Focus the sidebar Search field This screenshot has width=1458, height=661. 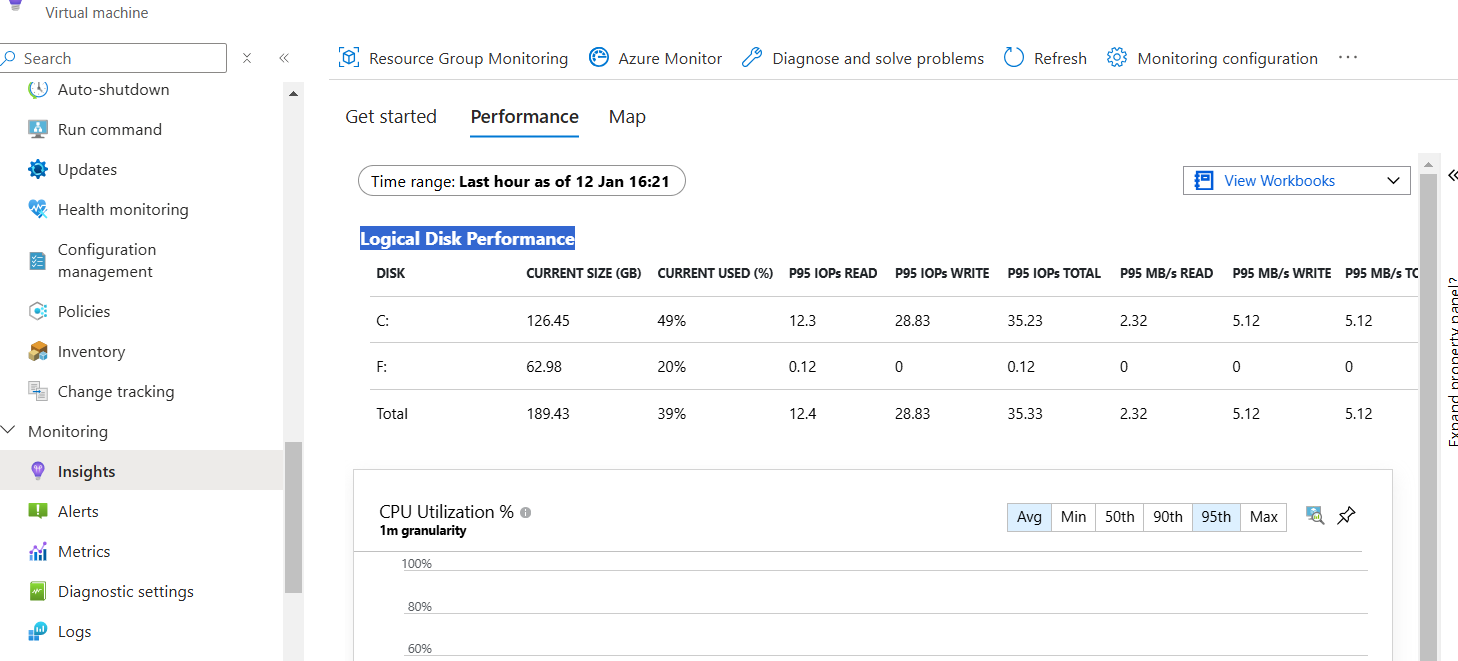coord(113,58)
